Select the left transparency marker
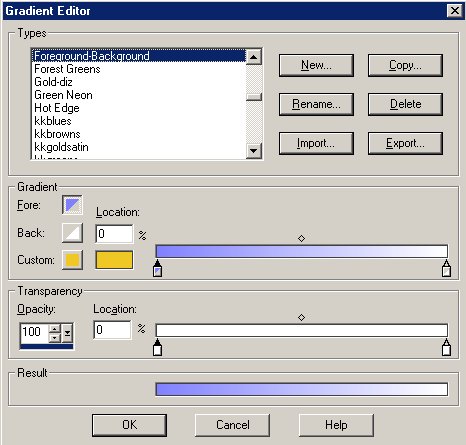466x445 pixels. (157, 347)
